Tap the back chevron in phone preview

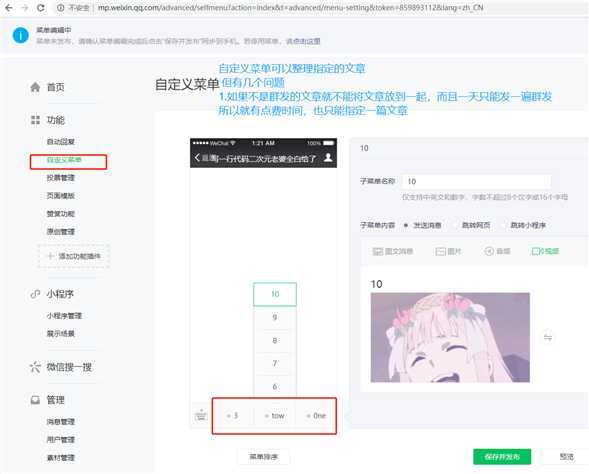tap(197, 158)
